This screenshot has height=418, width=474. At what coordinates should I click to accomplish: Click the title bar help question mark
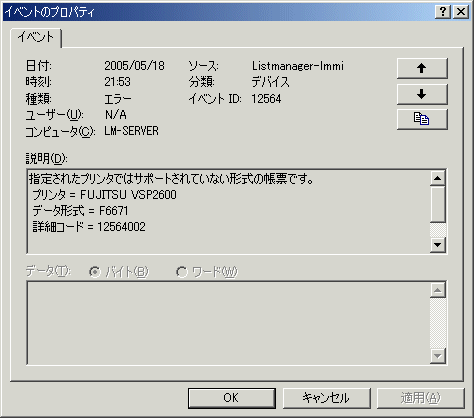(443, 12)
